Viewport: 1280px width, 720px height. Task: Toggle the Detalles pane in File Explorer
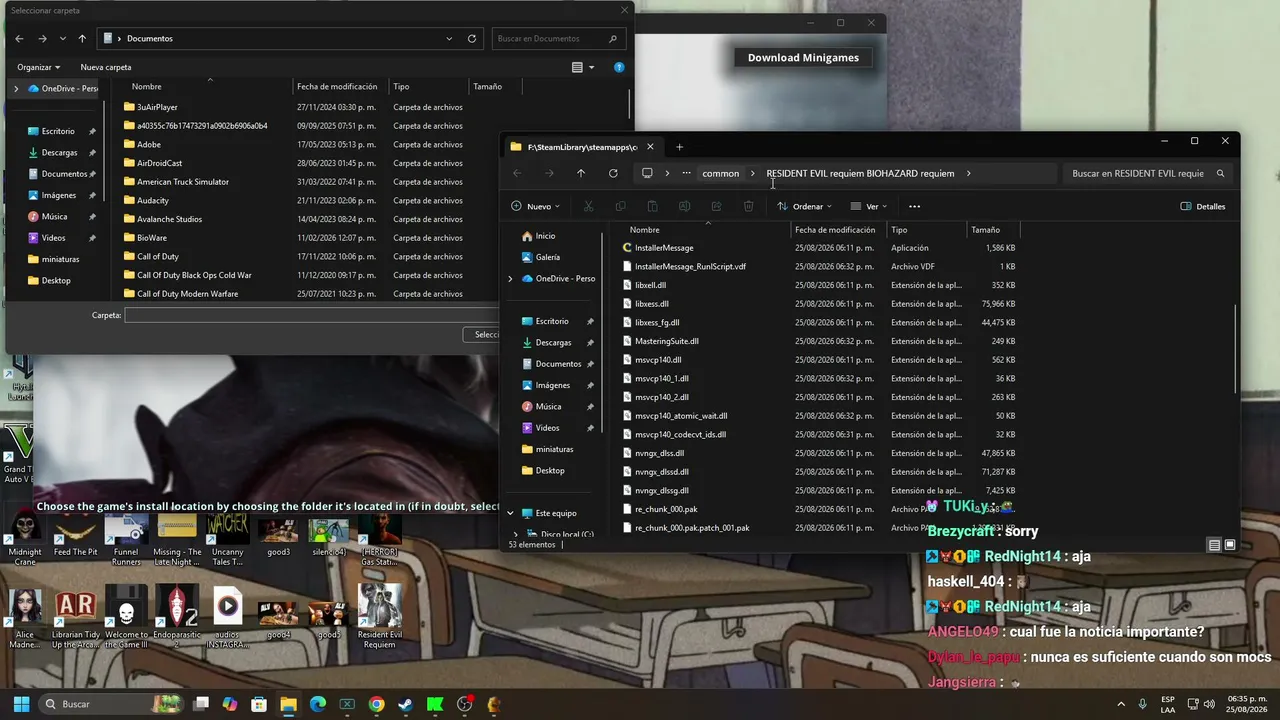(x=1203, y=206)
